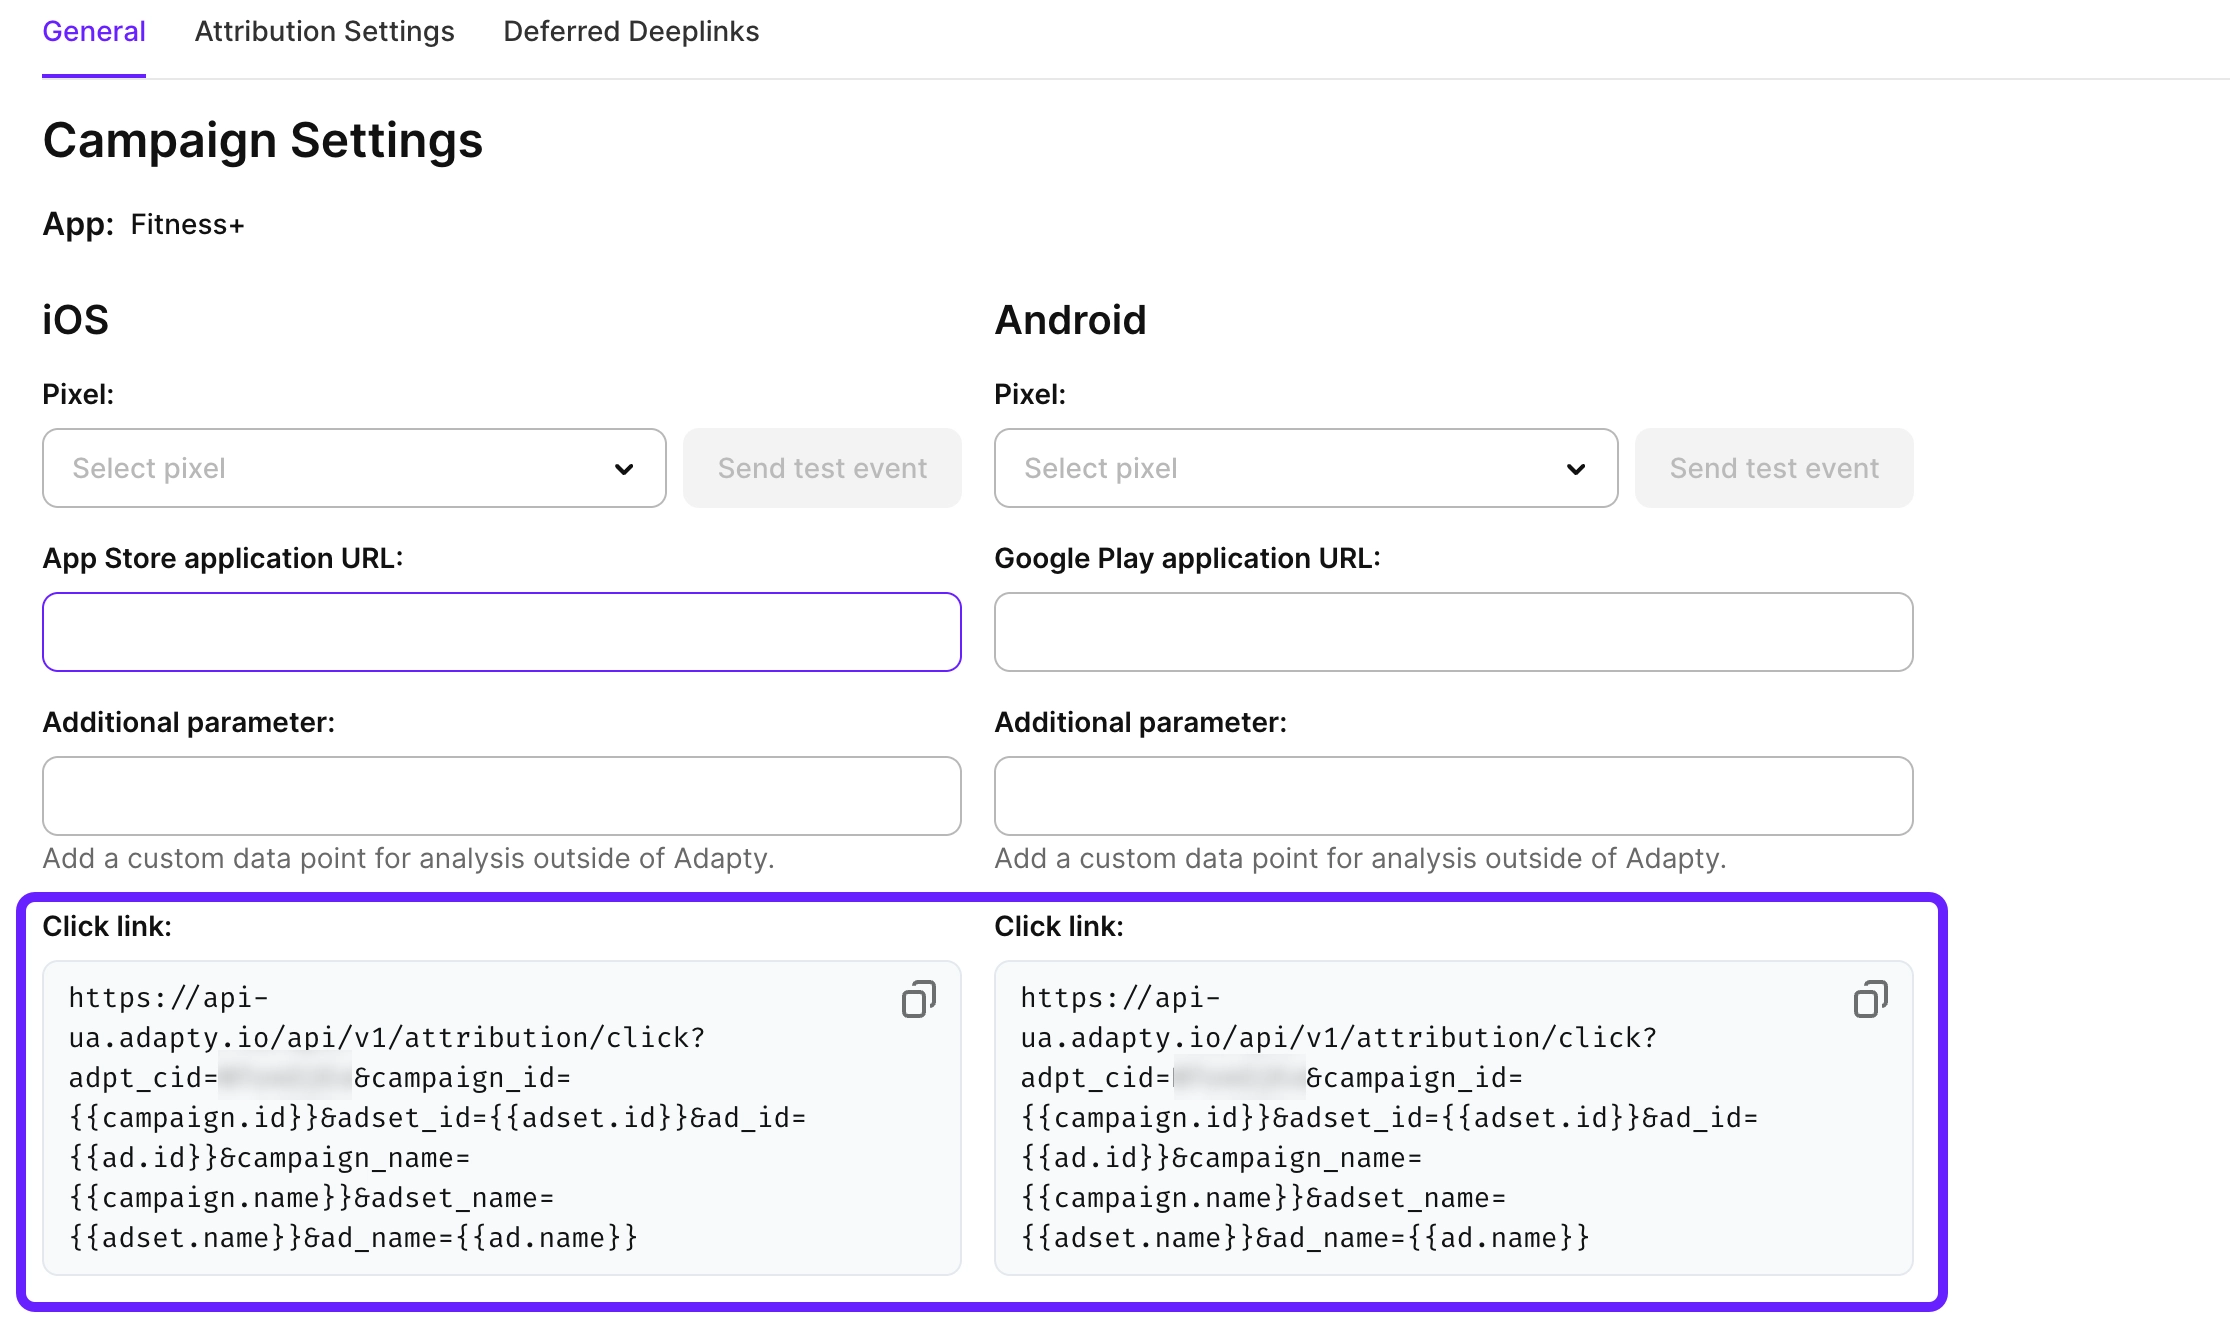2230x1326 pixels.
Task: Focus the App Store application URL field
Action: (x=501, y=632)
